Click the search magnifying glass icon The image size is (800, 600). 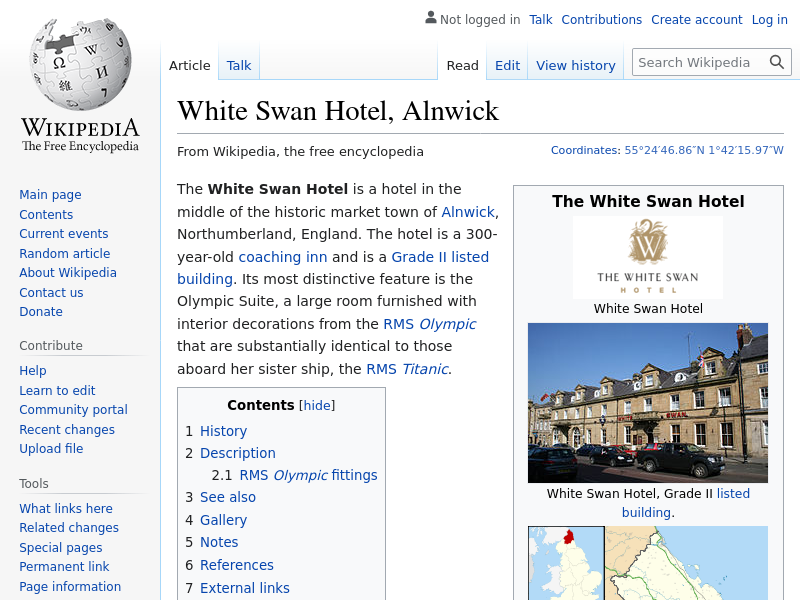tap(777, 62)
